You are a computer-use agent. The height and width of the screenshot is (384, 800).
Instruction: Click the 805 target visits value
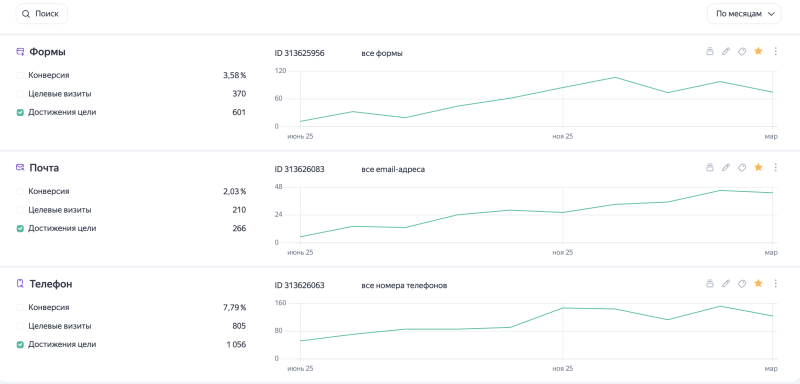pos(239,326)
